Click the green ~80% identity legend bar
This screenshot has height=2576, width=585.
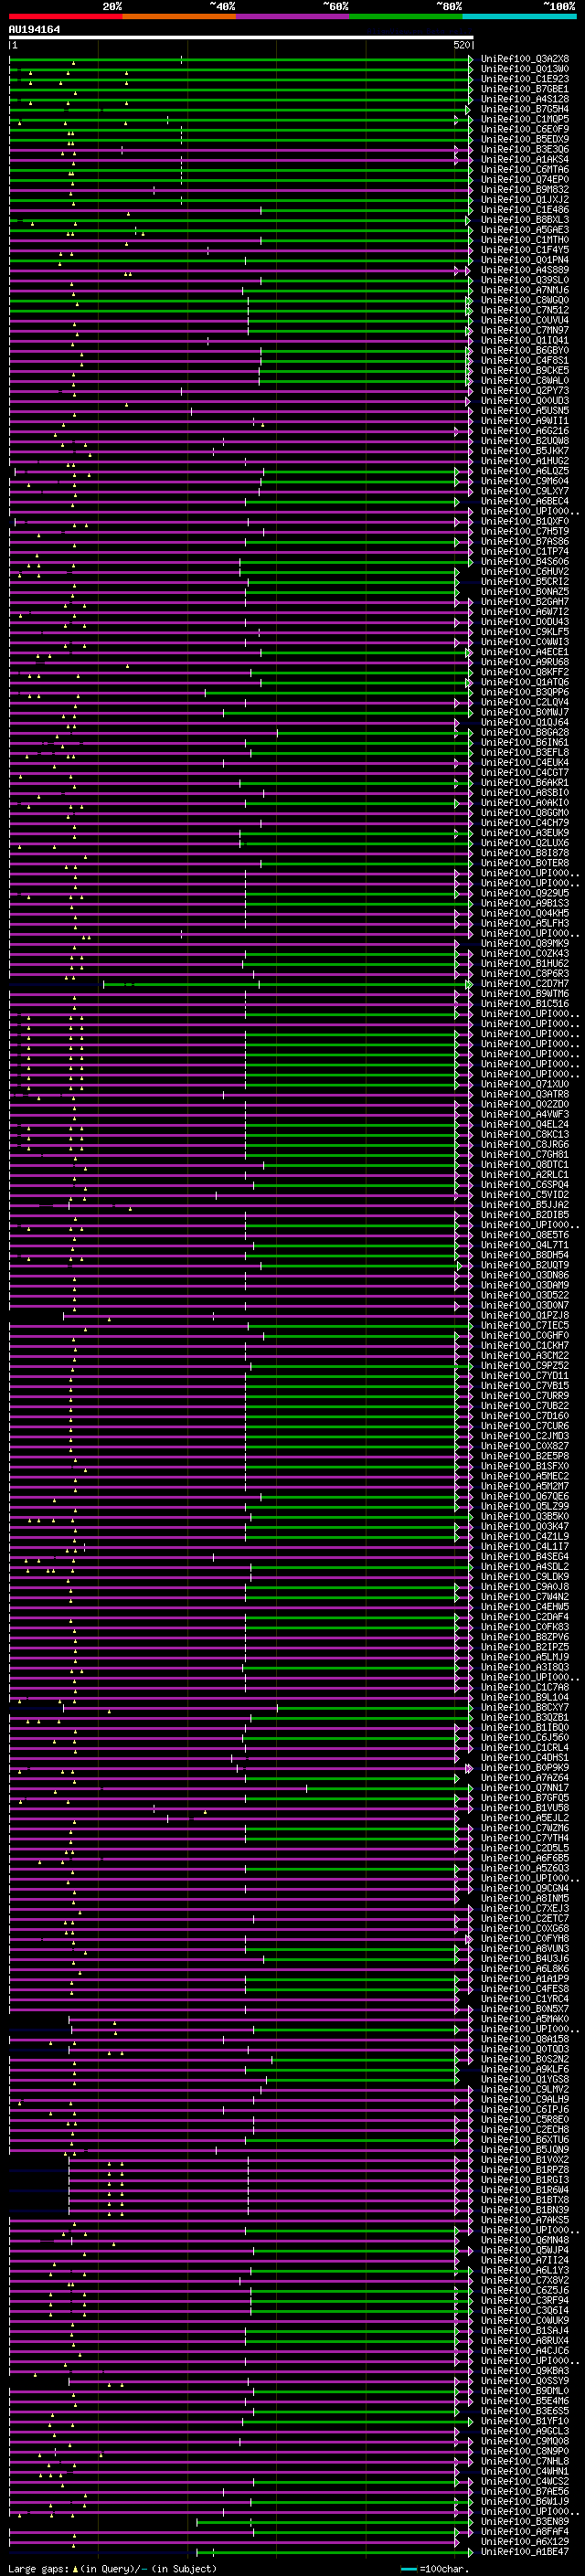point(406,16)
